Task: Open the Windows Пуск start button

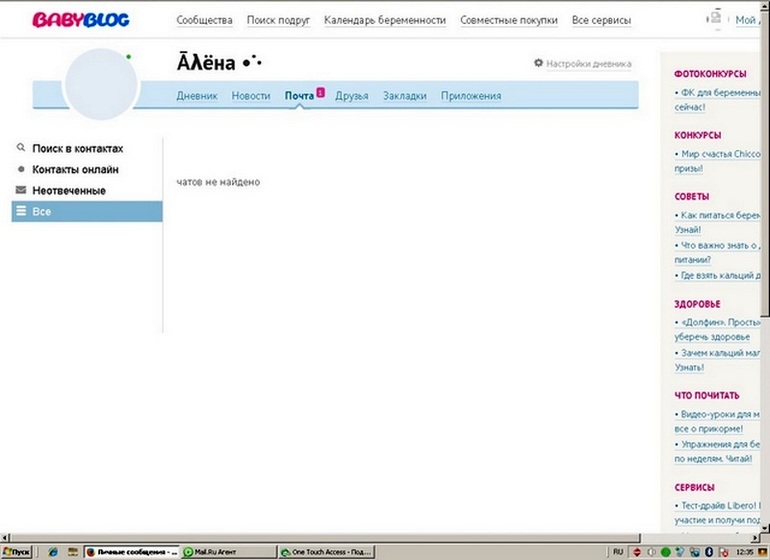Action: click(x=17, y=551)
